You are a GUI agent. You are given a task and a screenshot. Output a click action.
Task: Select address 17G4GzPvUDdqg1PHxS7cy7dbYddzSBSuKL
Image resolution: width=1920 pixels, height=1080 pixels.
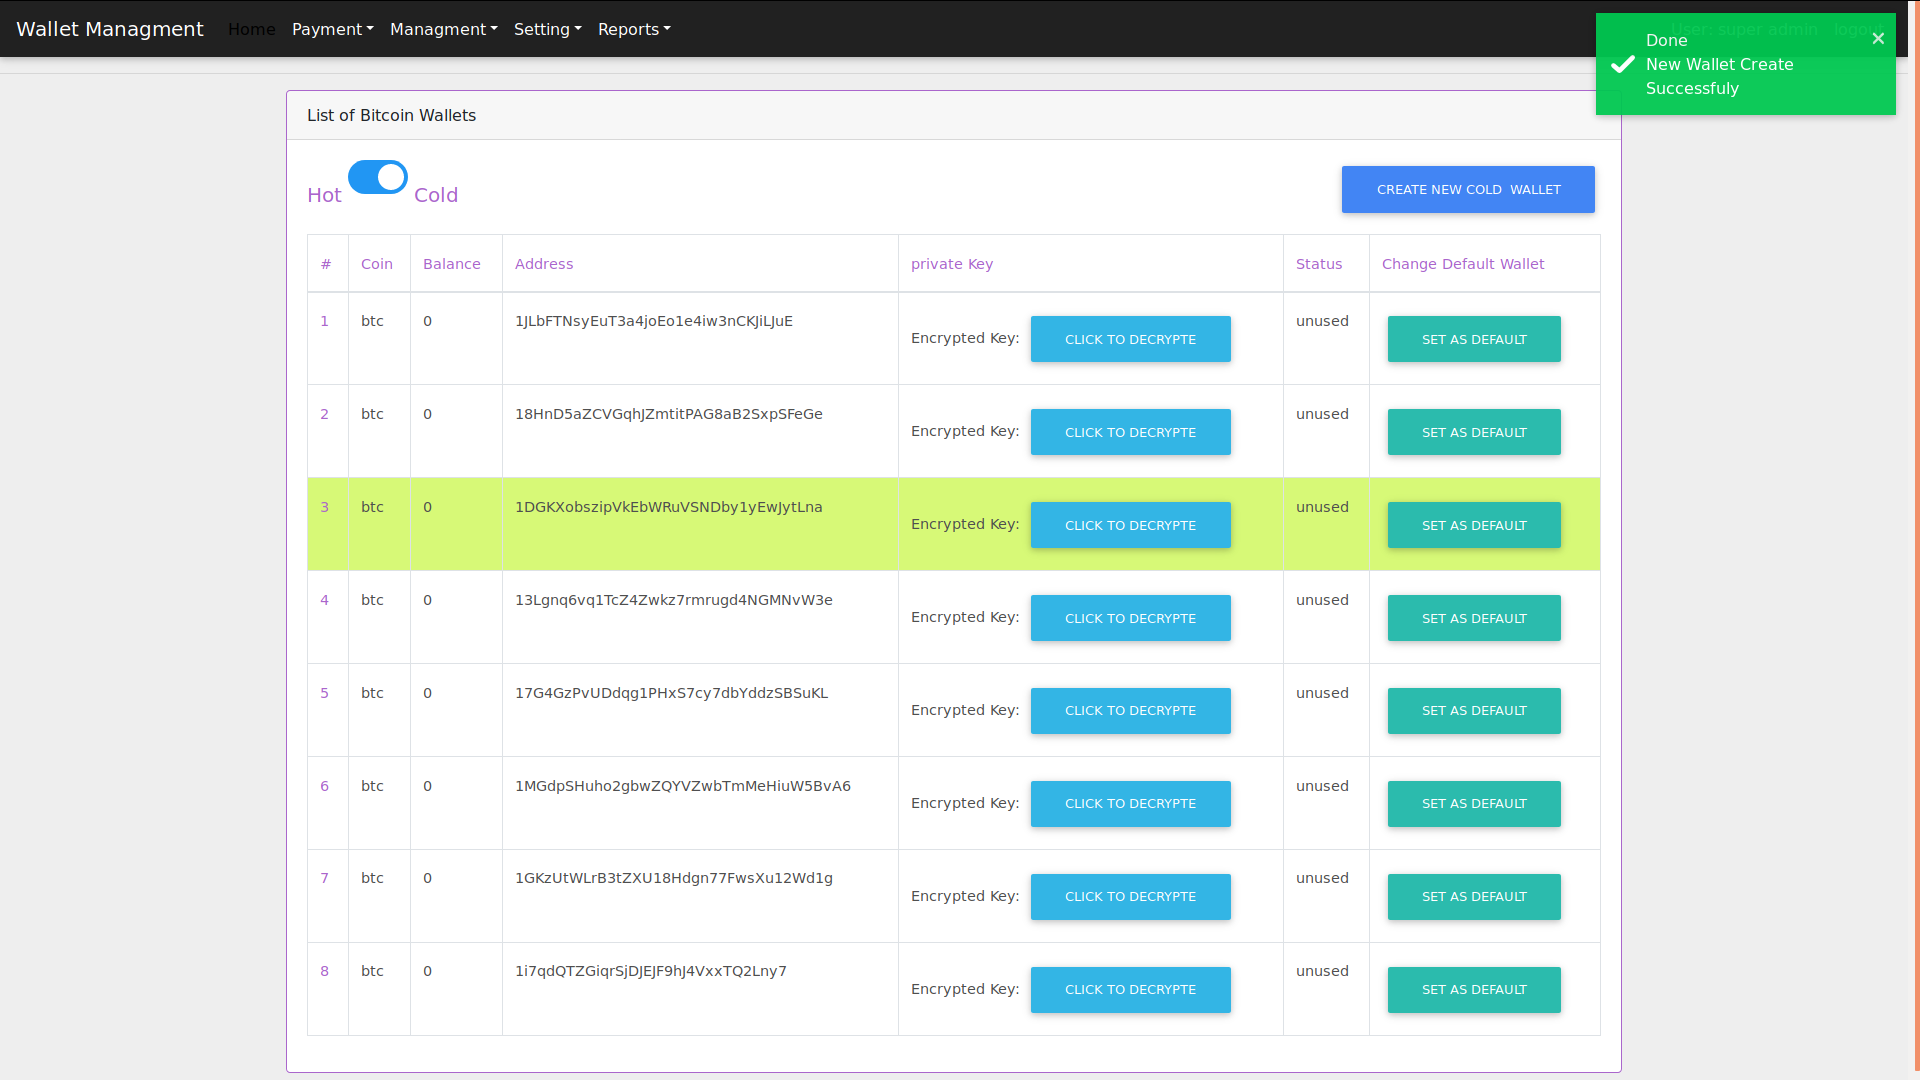click(x=672, y=693)
